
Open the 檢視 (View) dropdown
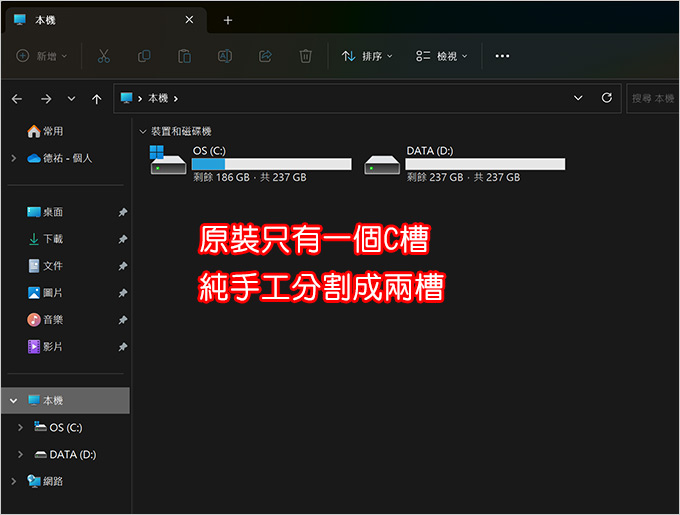click(442, 56)
